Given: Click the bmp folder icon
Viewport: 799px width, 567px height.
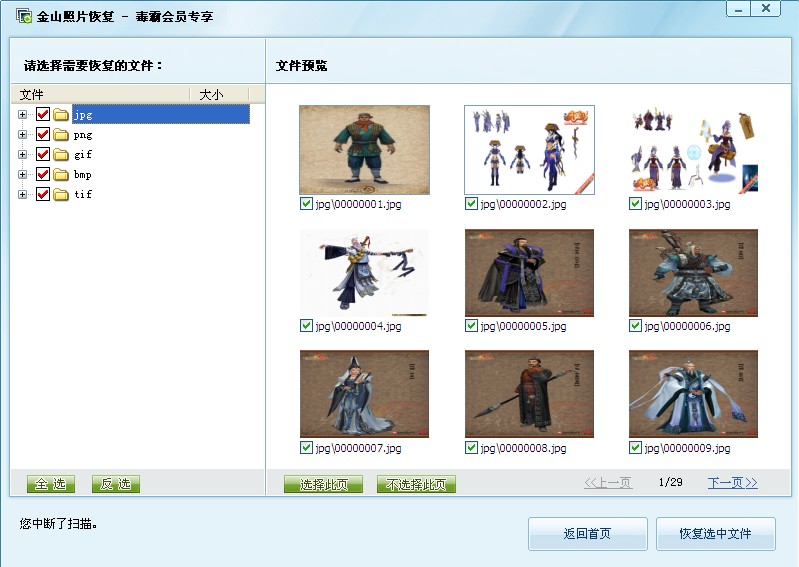Looking at the screenshot, I should click(61, 174).
